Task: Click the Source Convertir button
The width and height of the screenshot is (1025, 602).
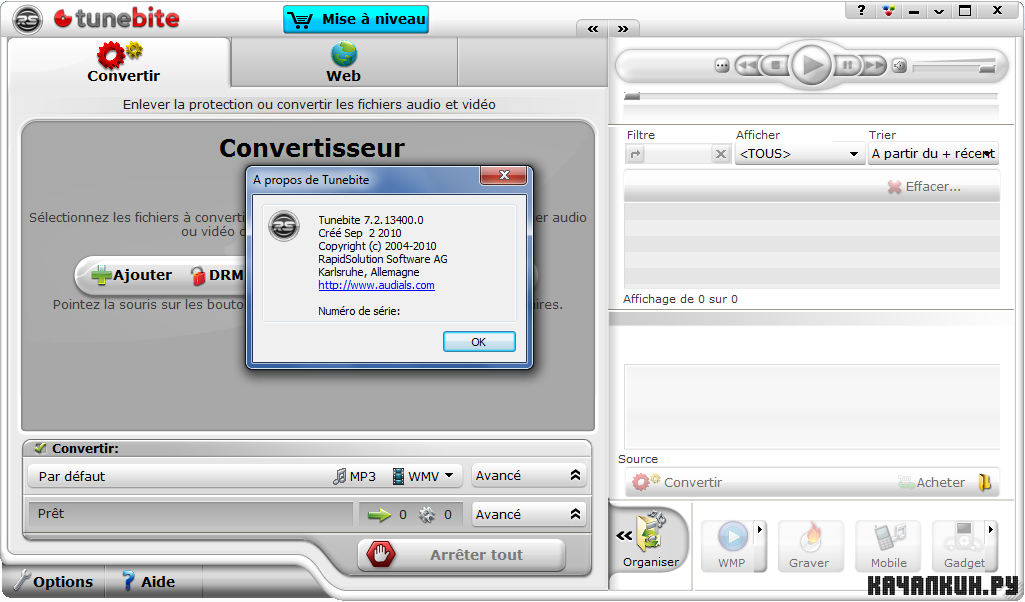Action: tap(677, 482)
